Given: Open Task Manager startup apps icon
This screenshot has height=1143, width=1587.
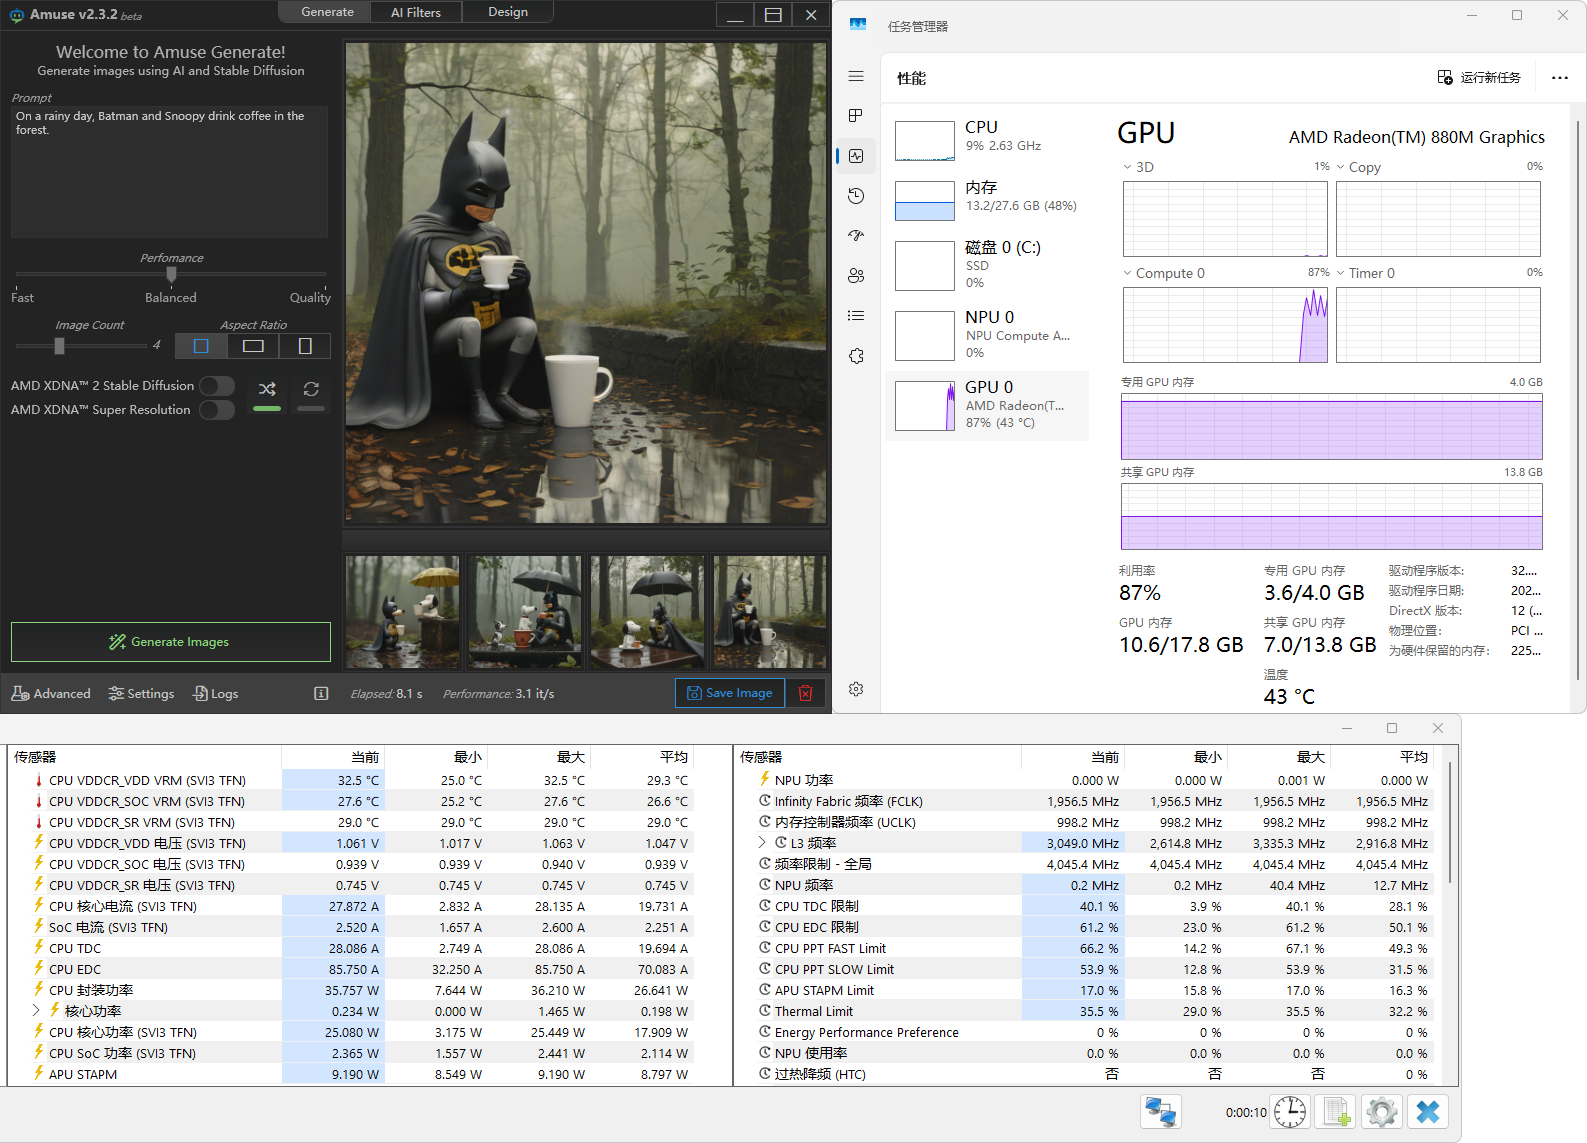Looking at the screenshot, I should click(856, 236).
